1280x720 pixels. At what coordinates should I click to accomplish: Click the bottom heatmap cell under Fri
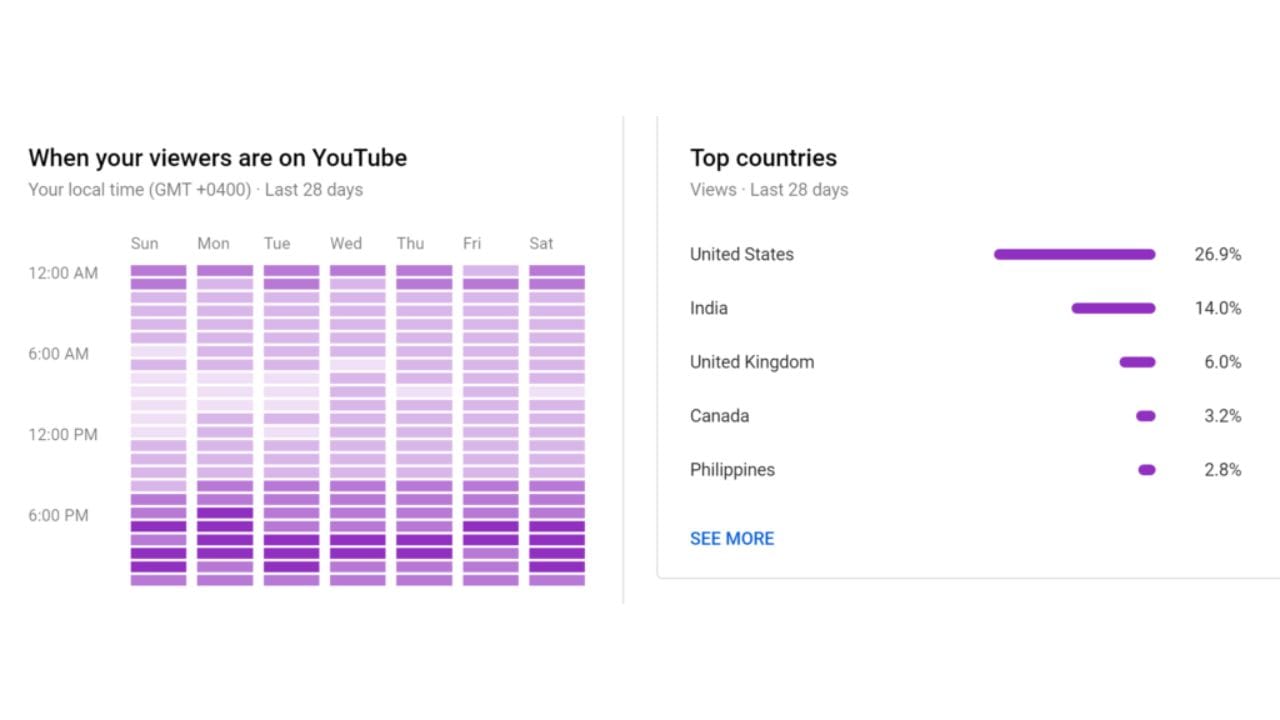pyautogui.click(x=490, y=580)
